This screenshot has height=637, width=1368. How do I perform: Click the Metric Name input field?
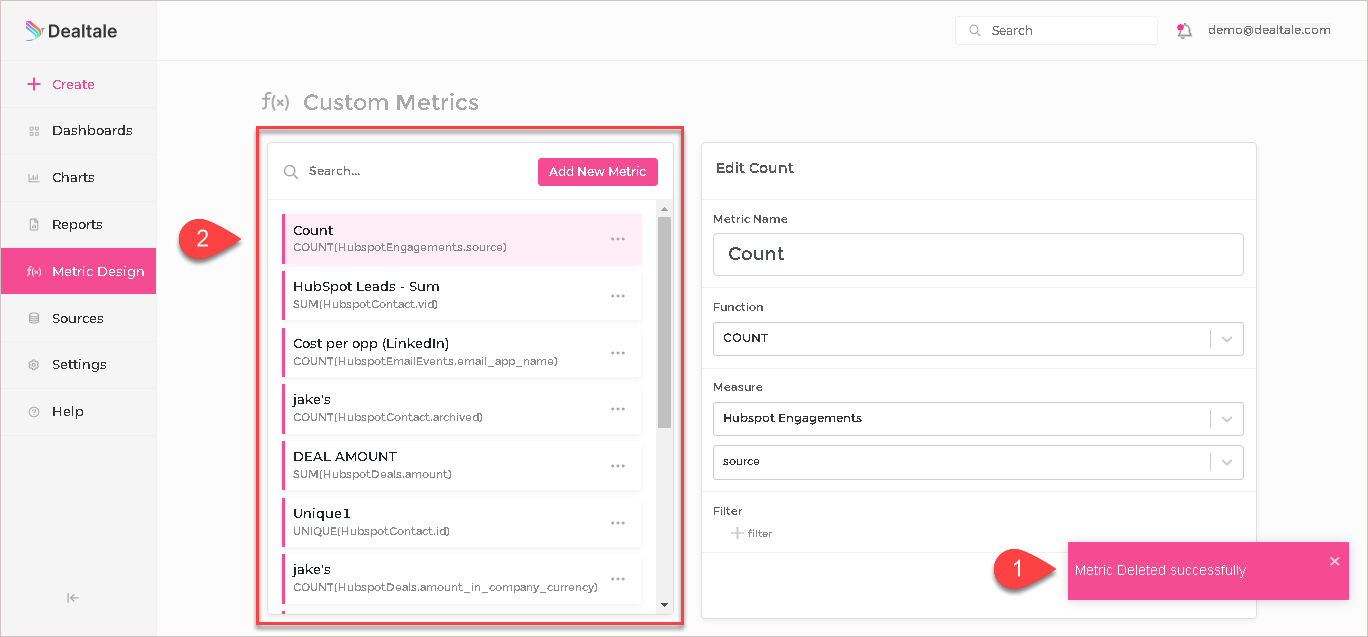point(978,254)
